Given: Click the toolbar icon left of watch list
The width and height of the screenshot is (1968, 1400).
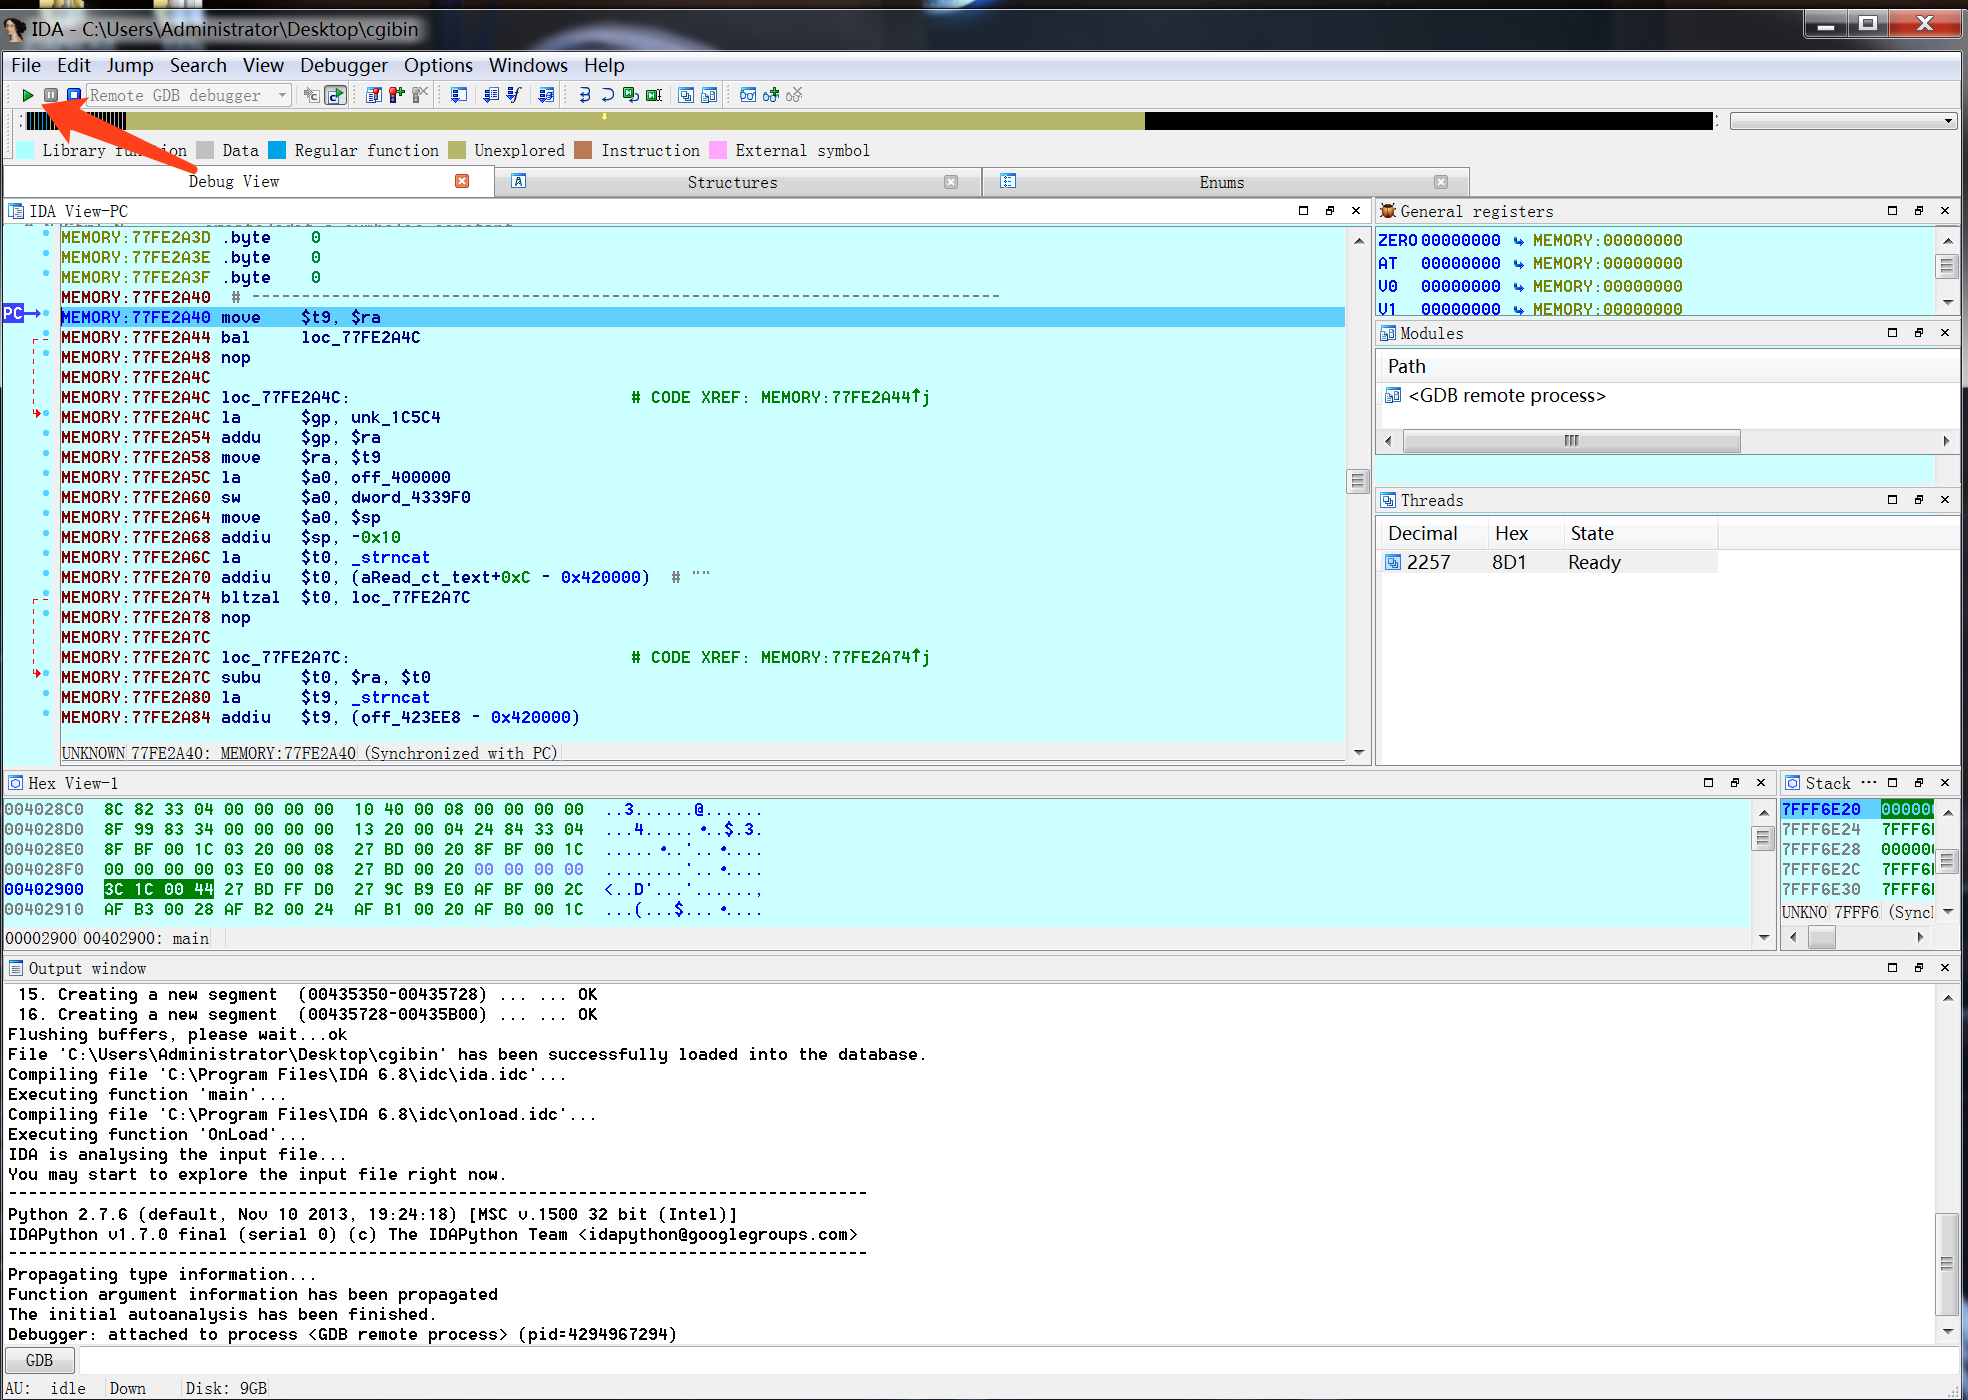Looking at the screenshot, I should coord(686,95).
